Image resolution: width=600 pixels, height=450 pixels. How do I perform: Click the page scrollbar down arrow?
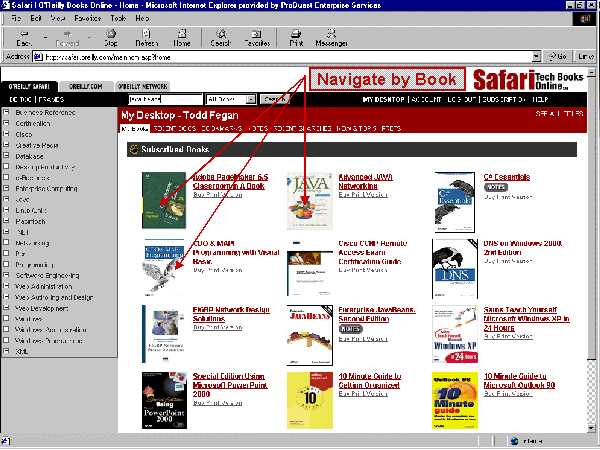tap(591, 428)
